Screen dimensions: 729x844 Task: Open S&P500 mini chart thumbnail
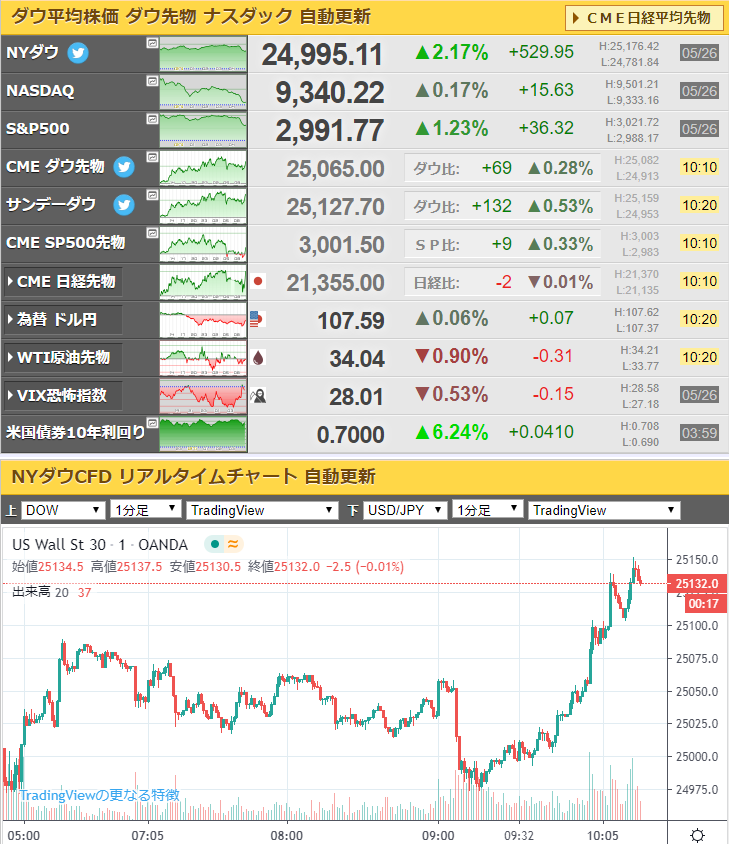(x=203, y=130)
